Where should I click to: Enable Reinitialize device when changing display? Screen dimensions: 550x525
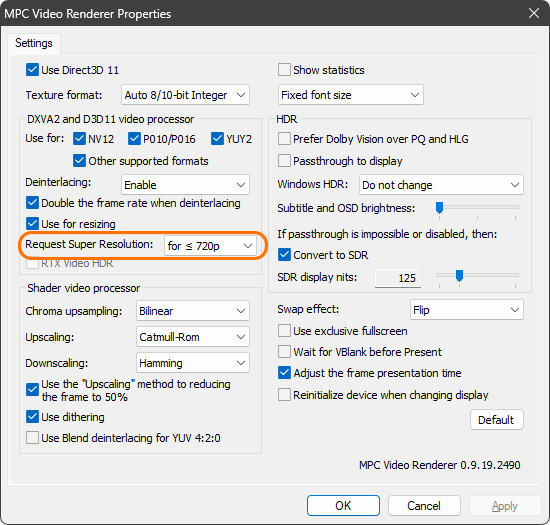click(284, 395)
